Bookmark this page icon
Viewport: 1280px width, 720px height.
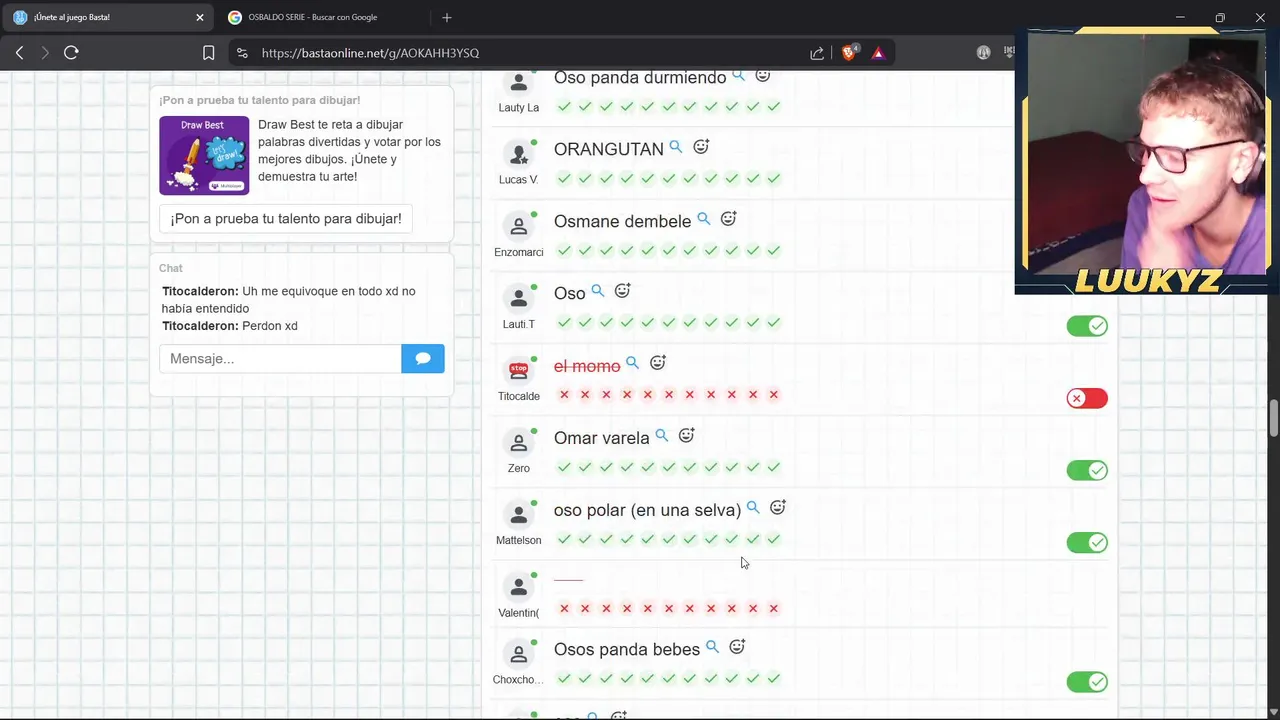tap(208, 53)
